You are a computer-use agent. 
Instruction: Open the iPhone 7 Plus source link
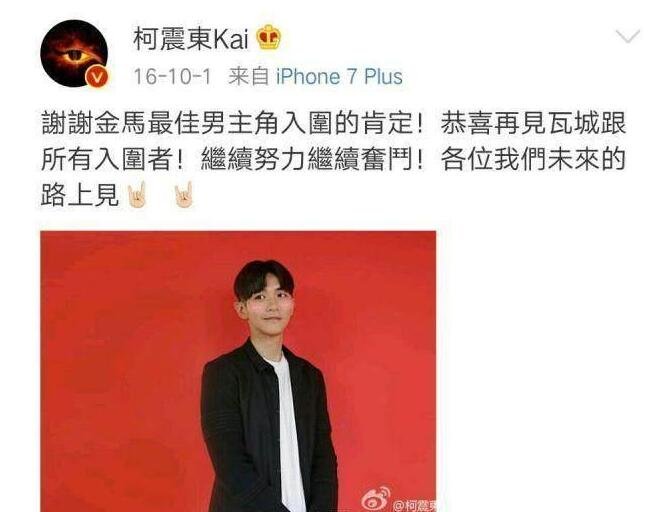339,77
